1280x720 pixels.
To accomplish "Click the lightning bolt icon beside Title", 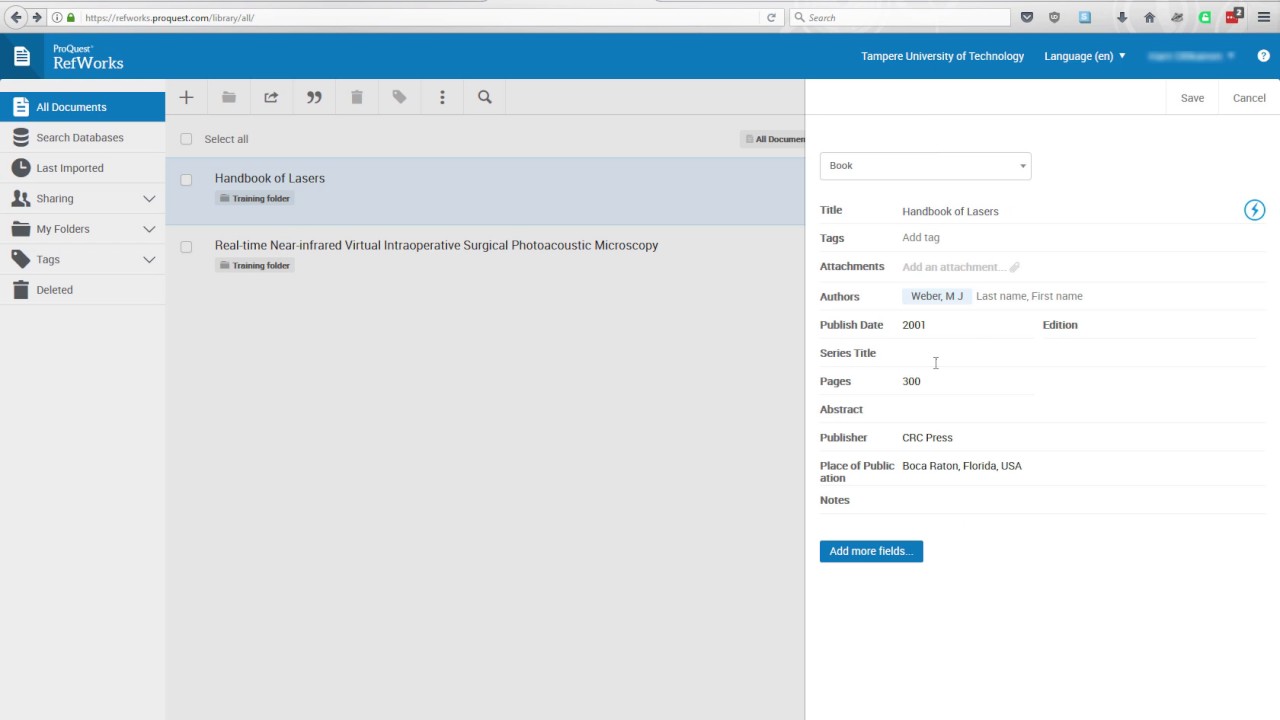I will point(1254,210).
